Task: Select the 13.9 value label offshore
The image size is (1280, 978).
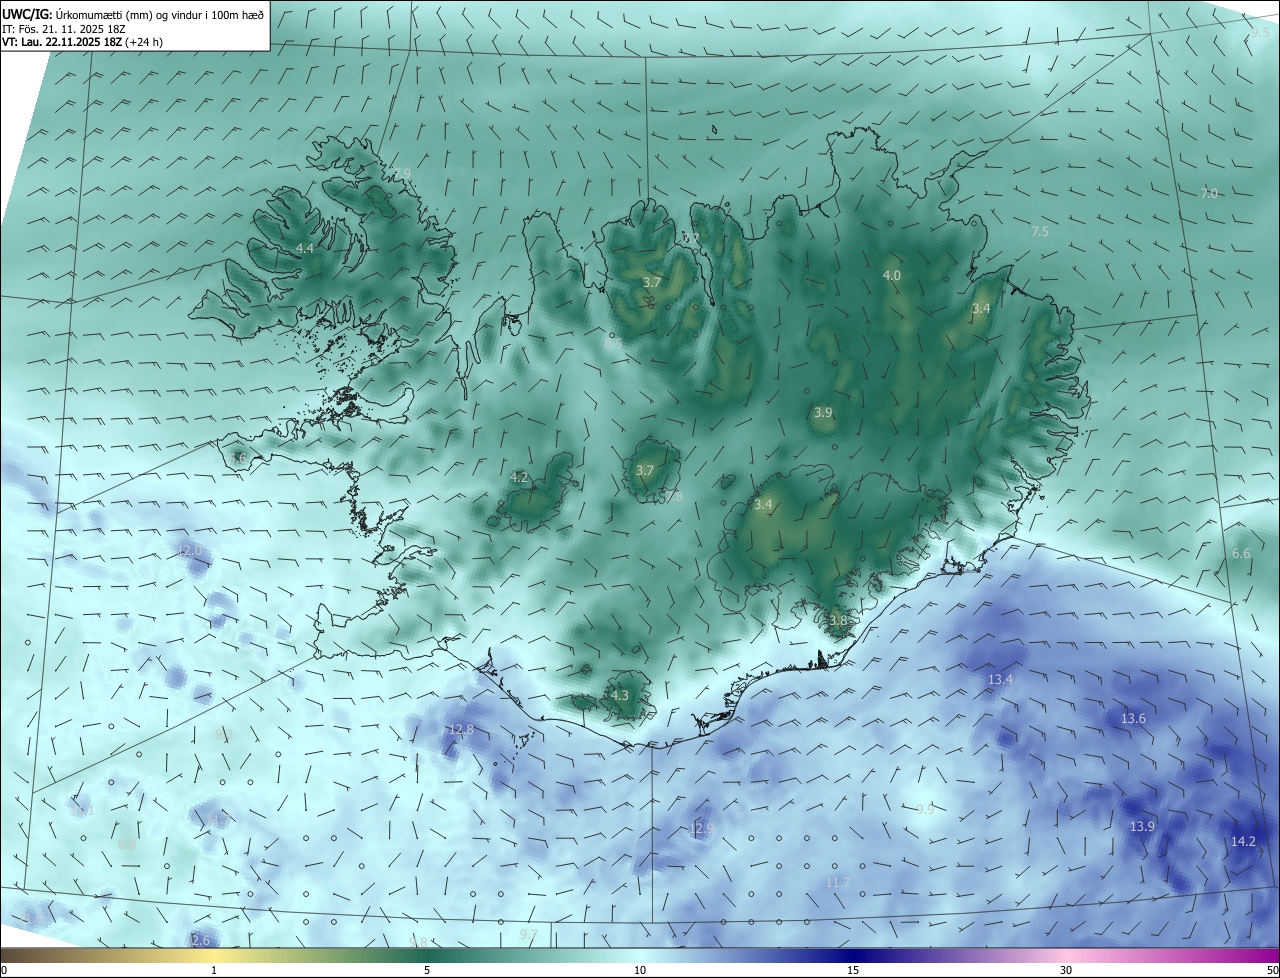Action: point(1142,827)
